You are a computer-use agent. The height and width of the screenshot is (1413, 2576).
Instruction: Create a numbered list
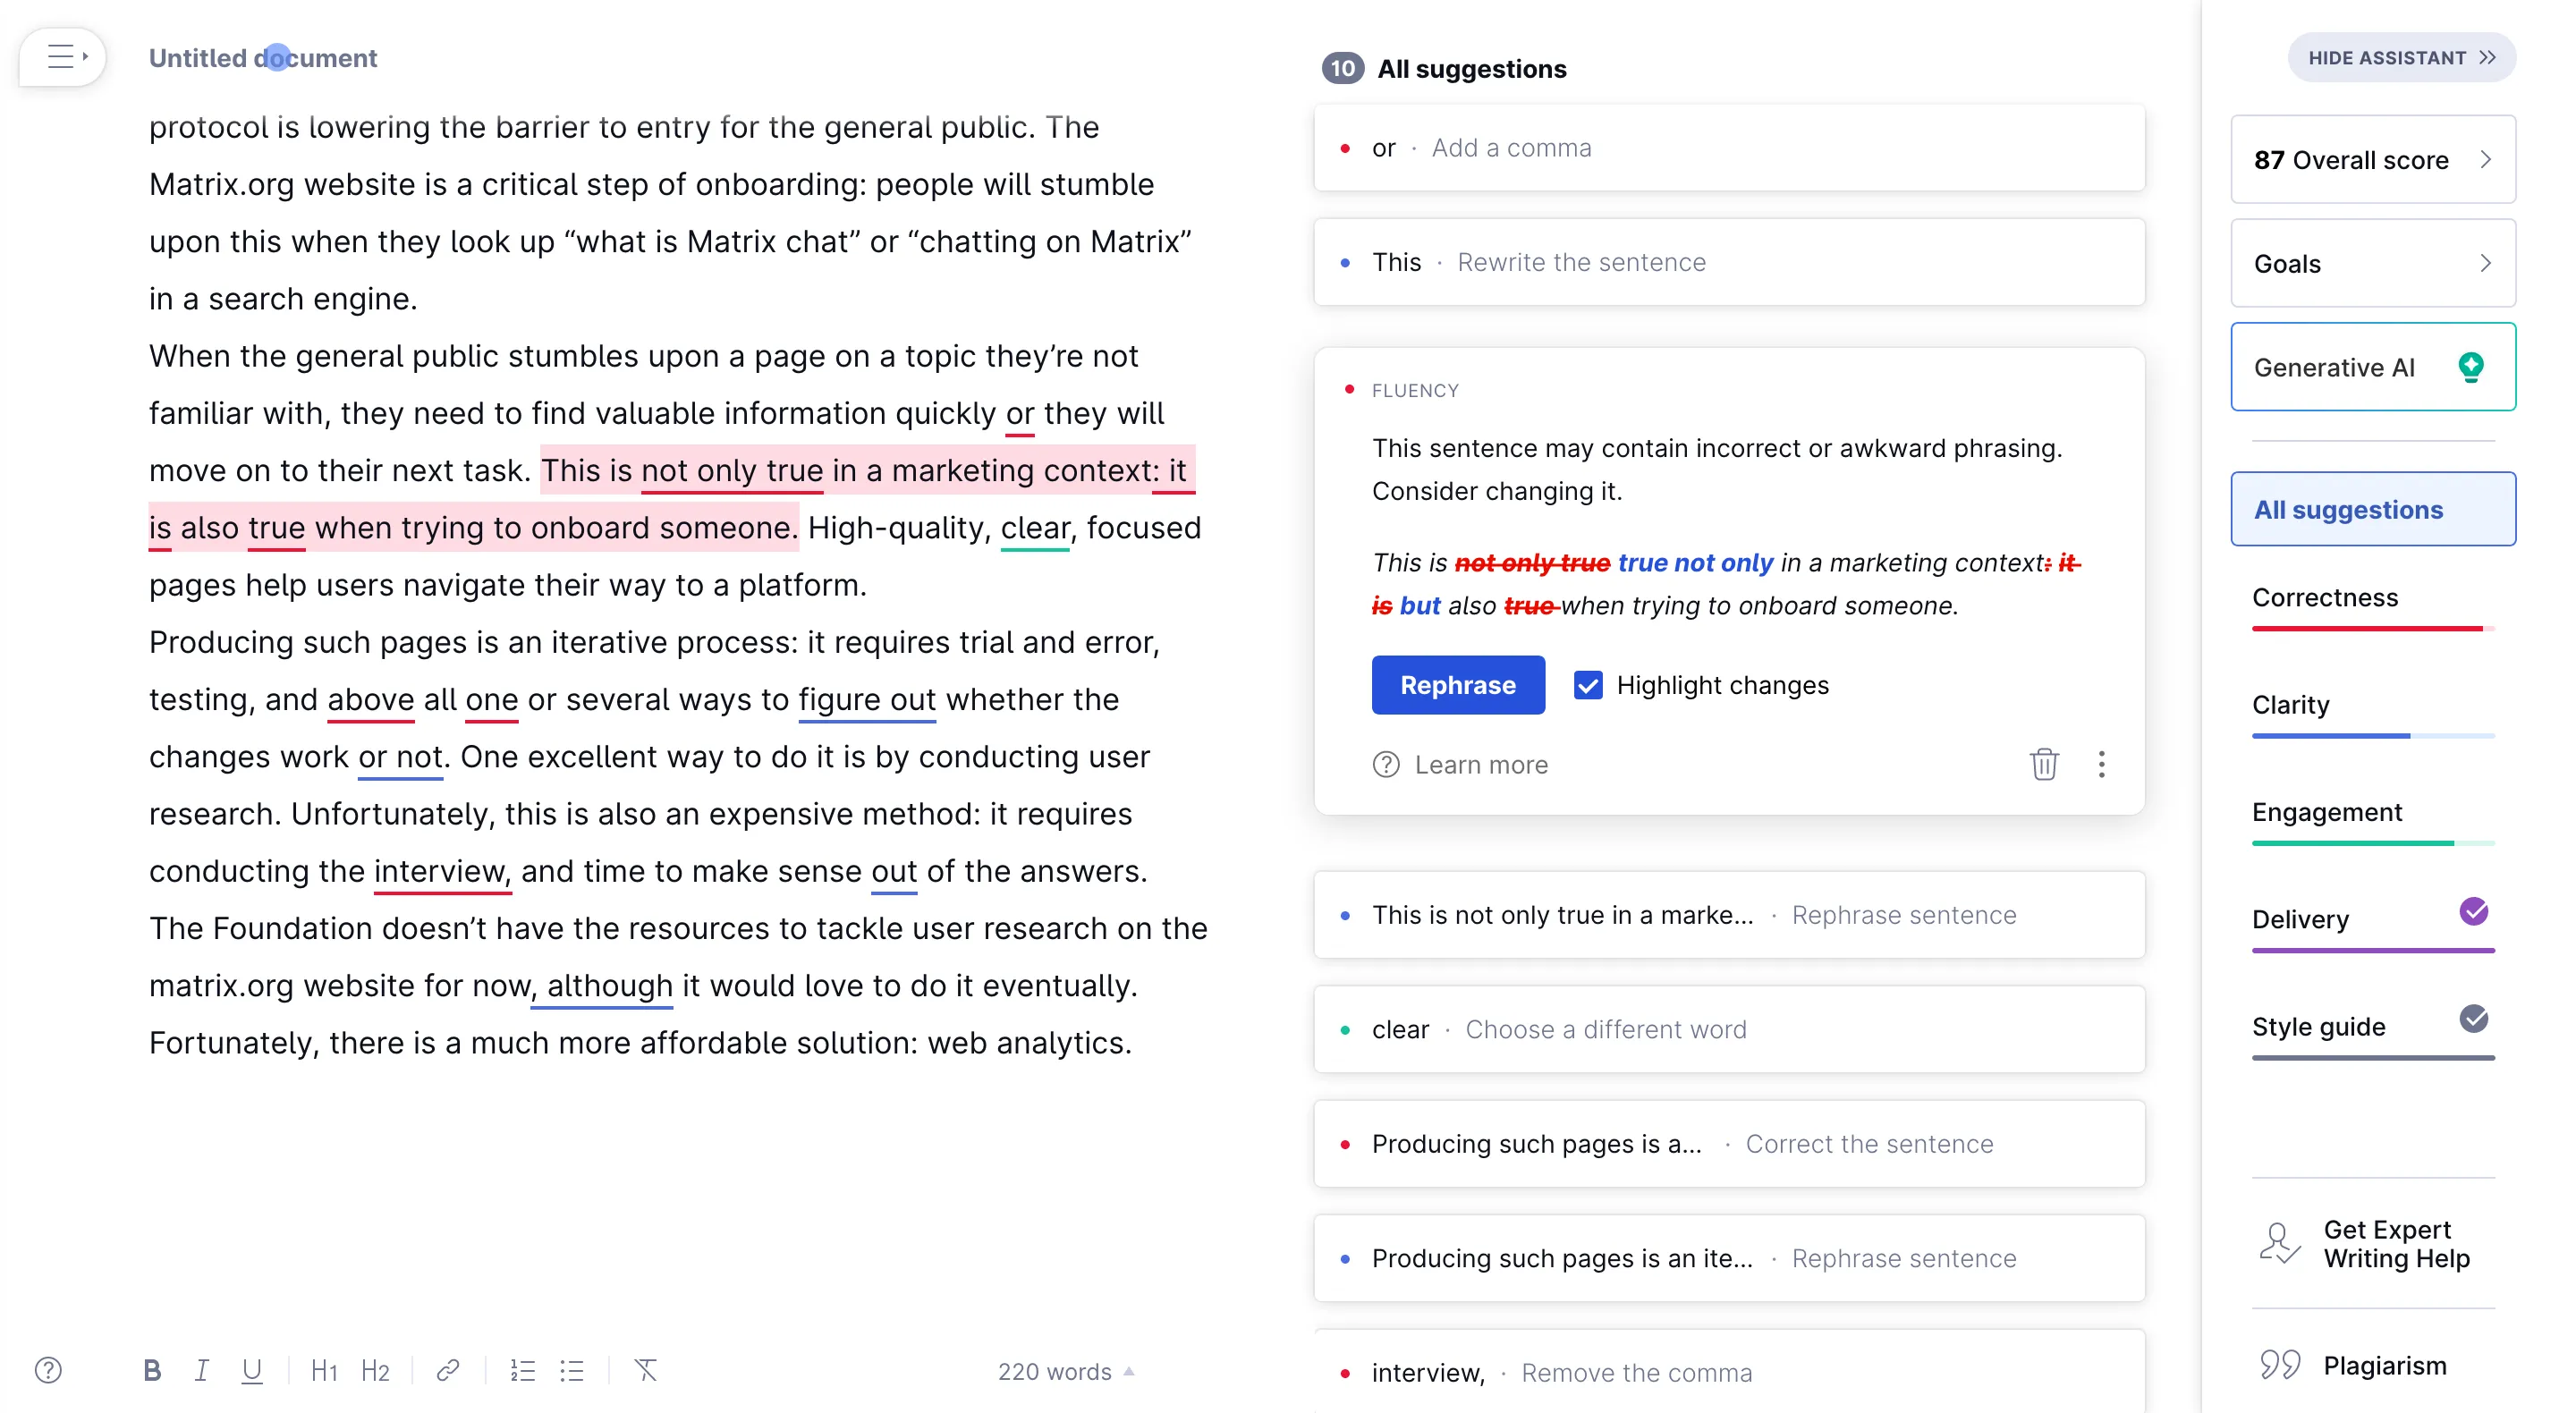point(522,1370)
